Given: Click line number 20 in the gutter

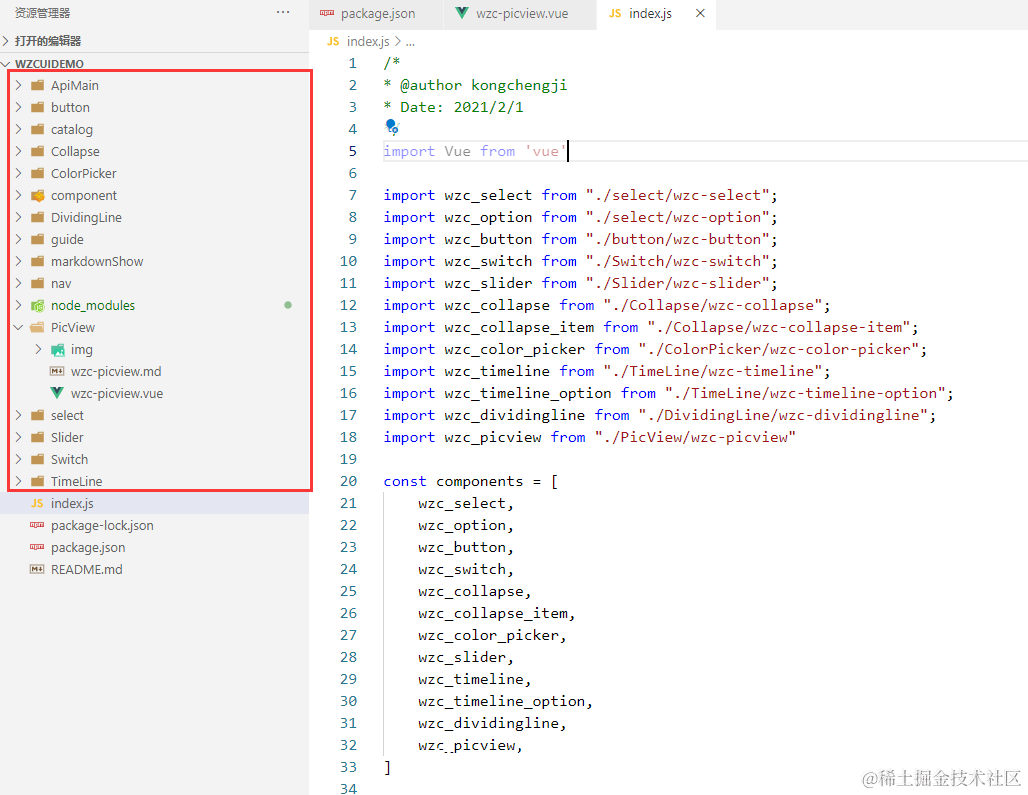Looking at the screenshot, I should pos(348,481).
